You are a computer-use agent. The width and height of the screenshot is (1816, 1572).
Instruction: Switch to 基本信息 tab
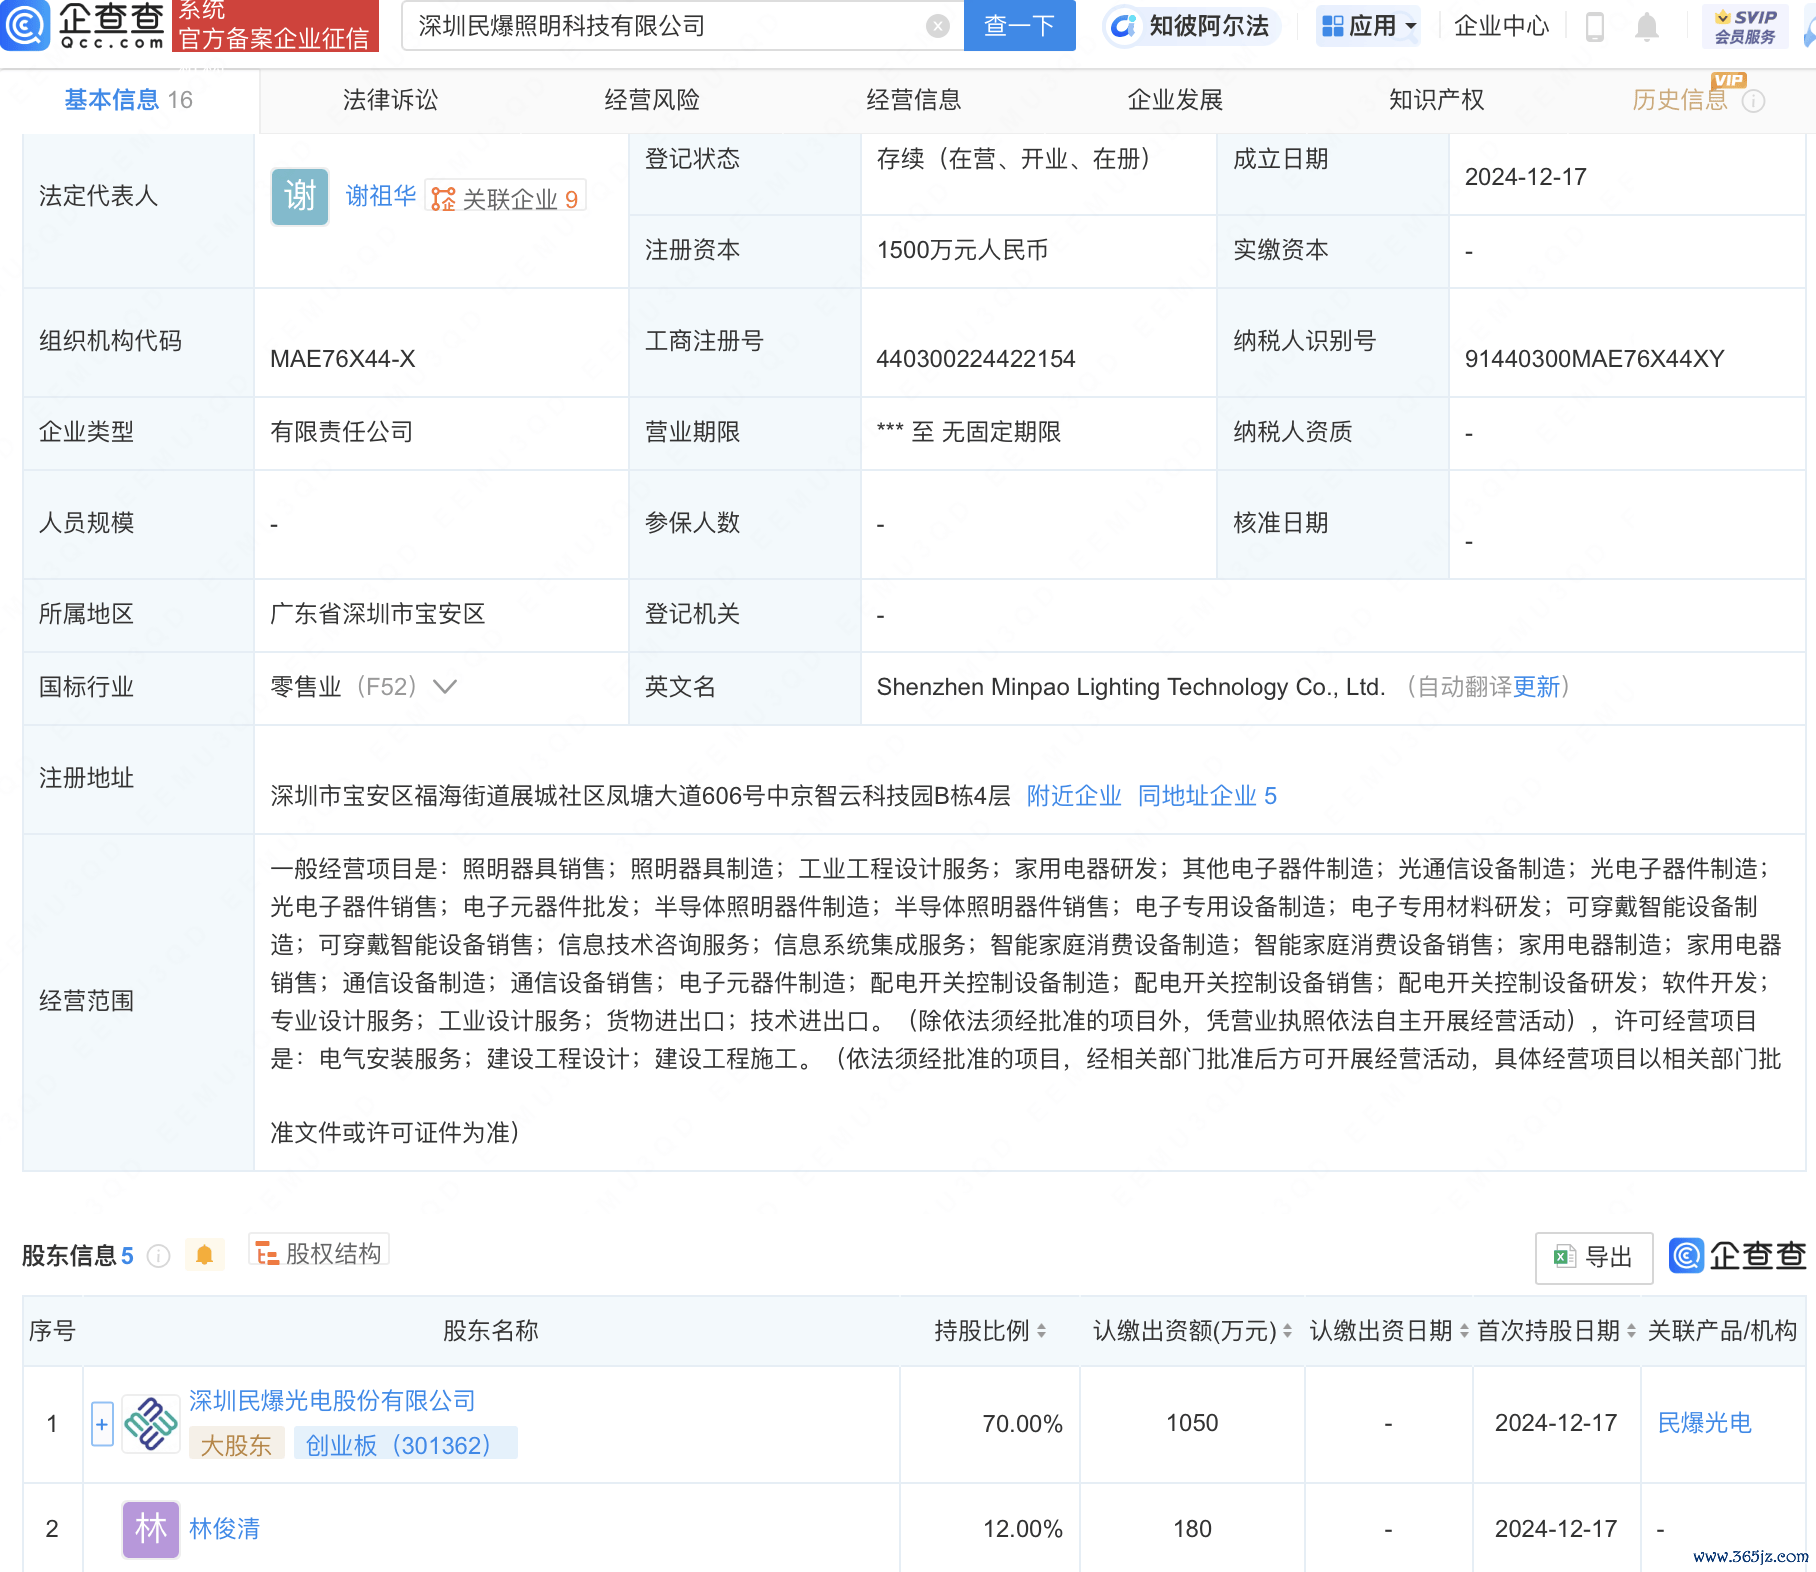128,100
